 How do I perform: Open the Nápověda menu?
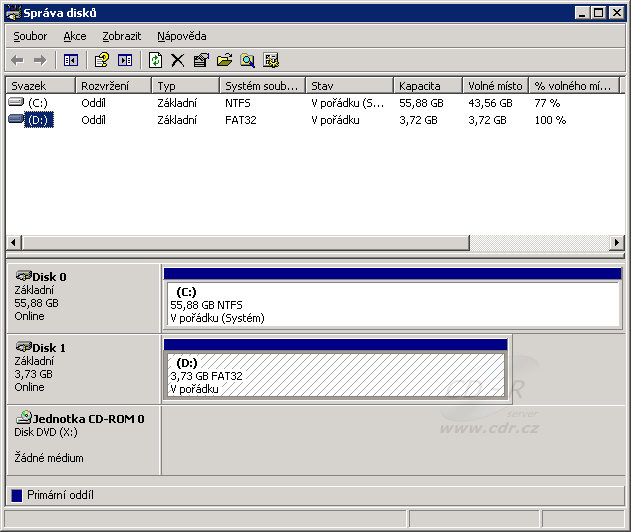pos(181,36)
